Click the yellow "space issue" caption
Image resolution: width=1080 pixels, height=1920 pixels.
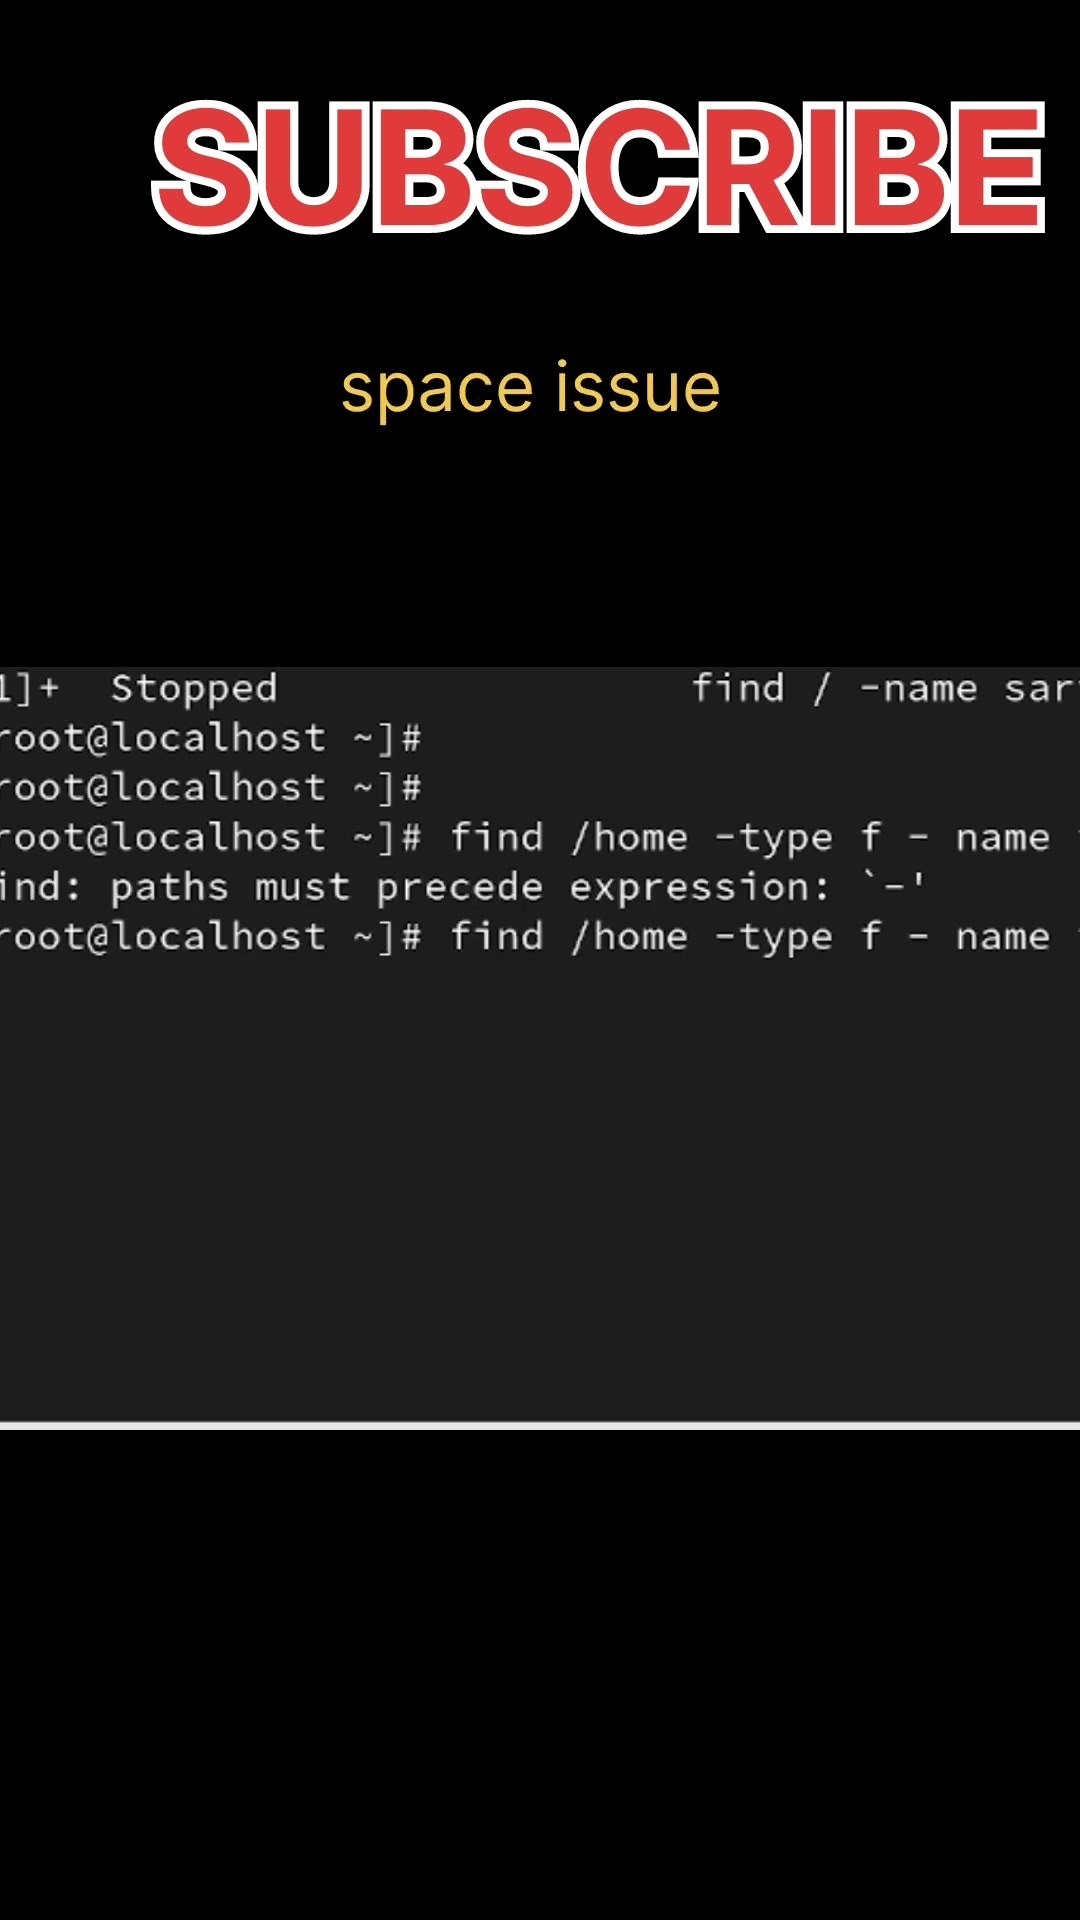click(x=530, y=388)
